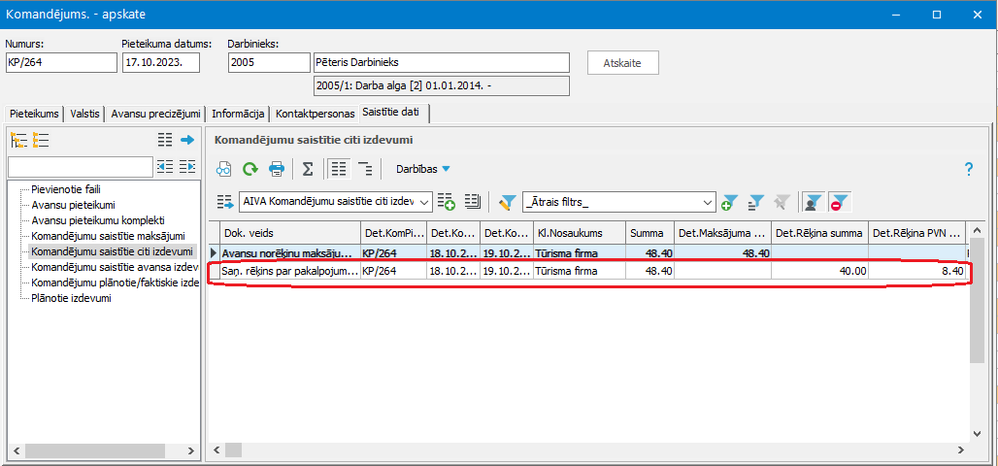Switch to the Valstis tab
Screen dimensions: 998x466
[85, 114]
